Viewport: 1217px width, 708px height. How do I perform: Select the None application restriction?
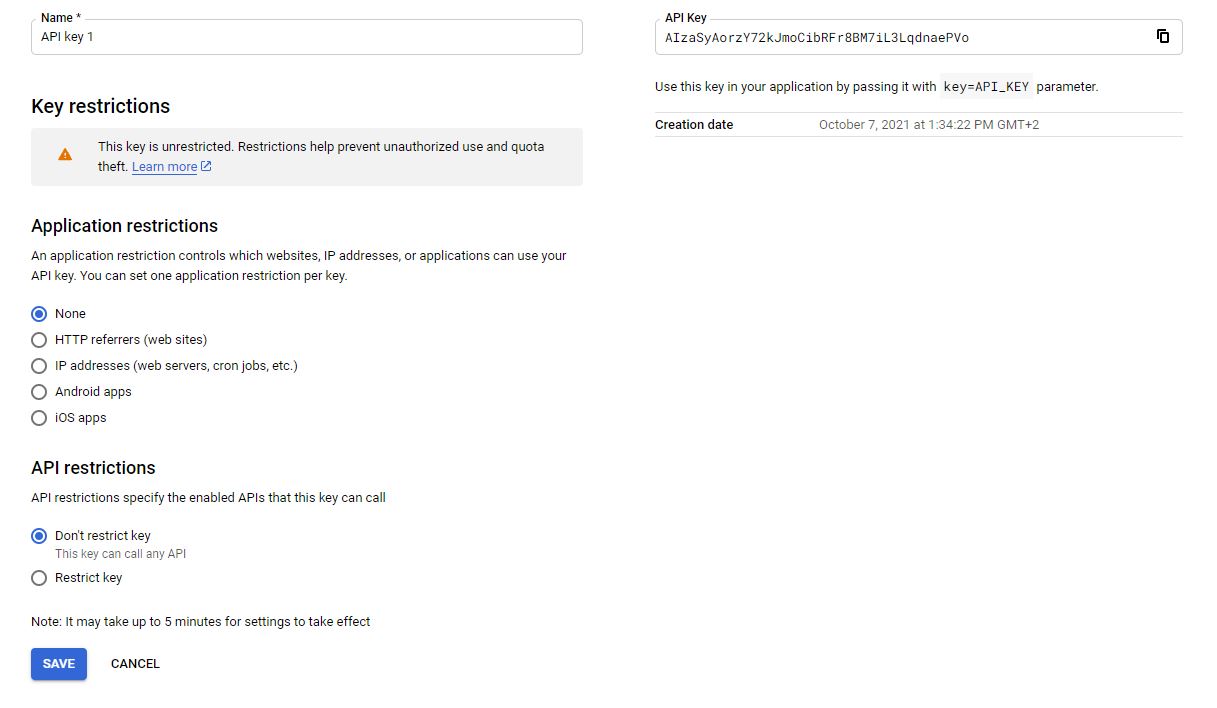point(39,314)
